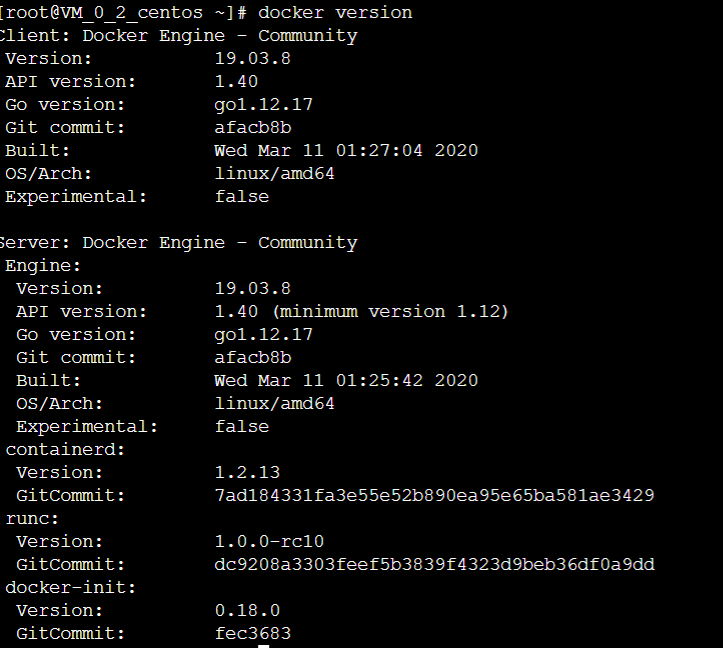Click the root@VM_0_2_centos shell prompt
The width and height of the screenshot is (723, 648).
(x=125, y=13)
